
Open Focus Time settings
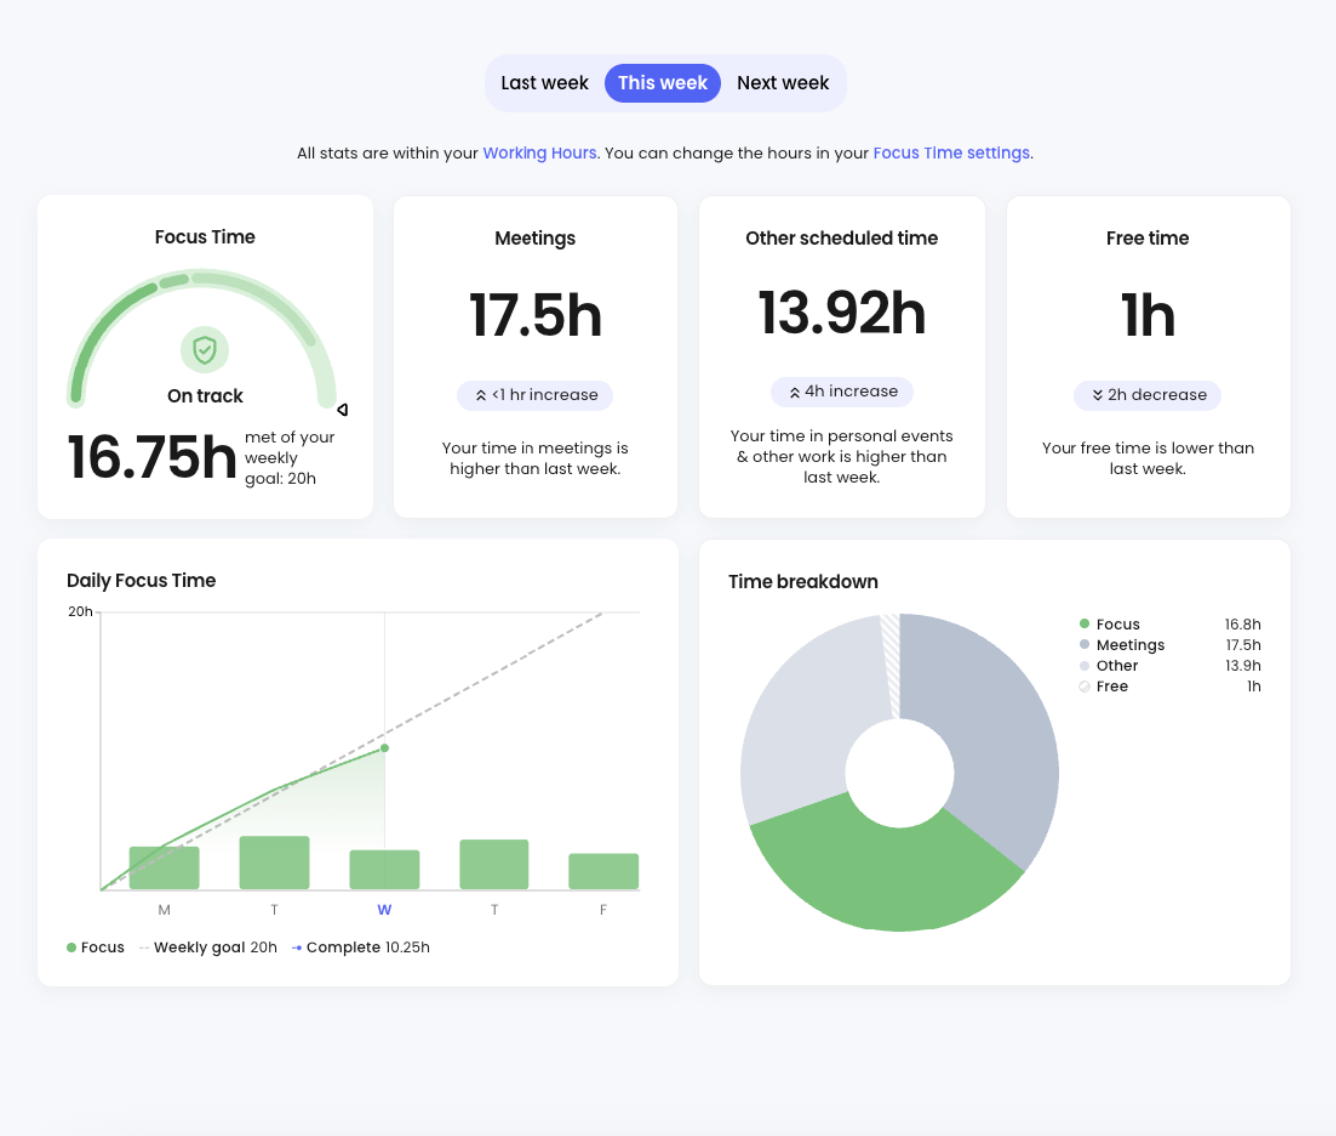point(950,153)
